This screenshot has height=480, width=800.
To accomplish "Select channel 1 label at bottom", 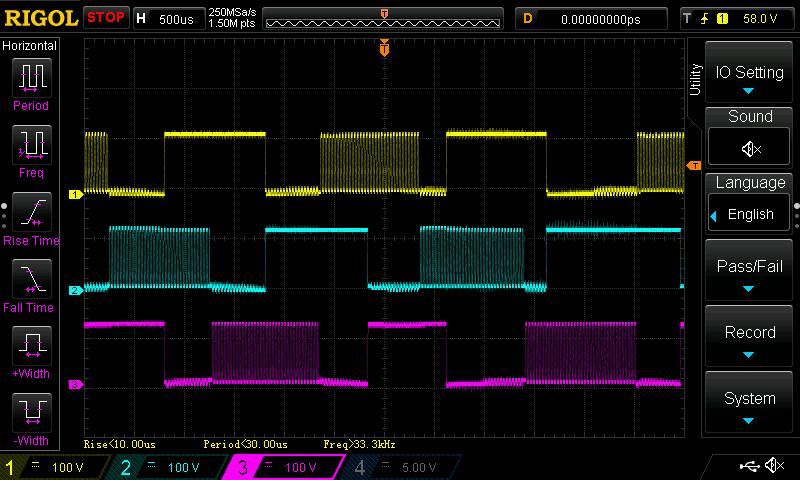I will pyautogui.click(x=9, y=467).
